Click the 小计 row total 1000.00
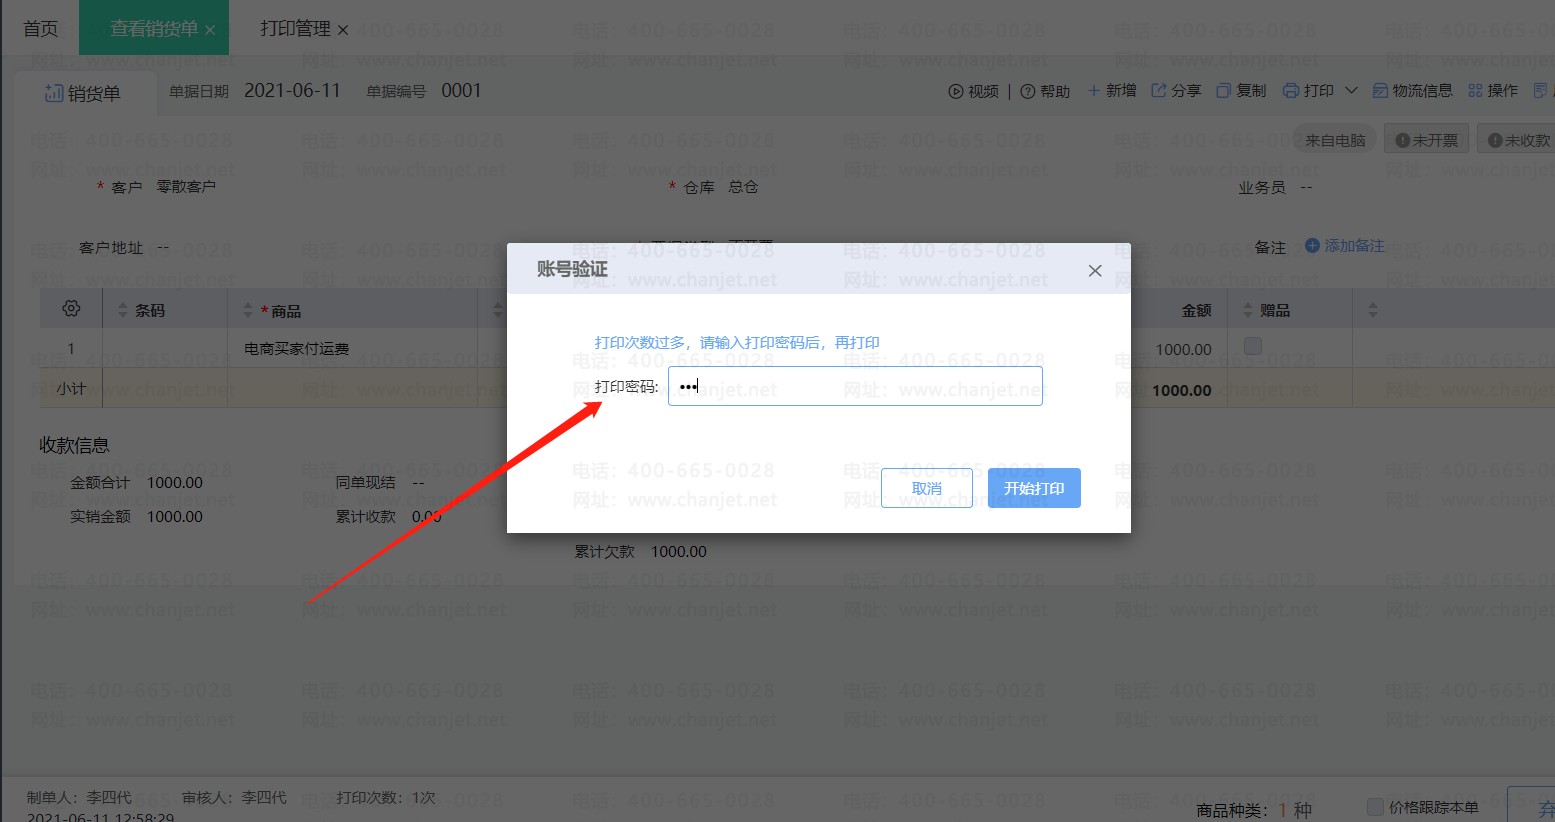The height and width of the screenshot is (822, 1555). tap(1182, 390)
